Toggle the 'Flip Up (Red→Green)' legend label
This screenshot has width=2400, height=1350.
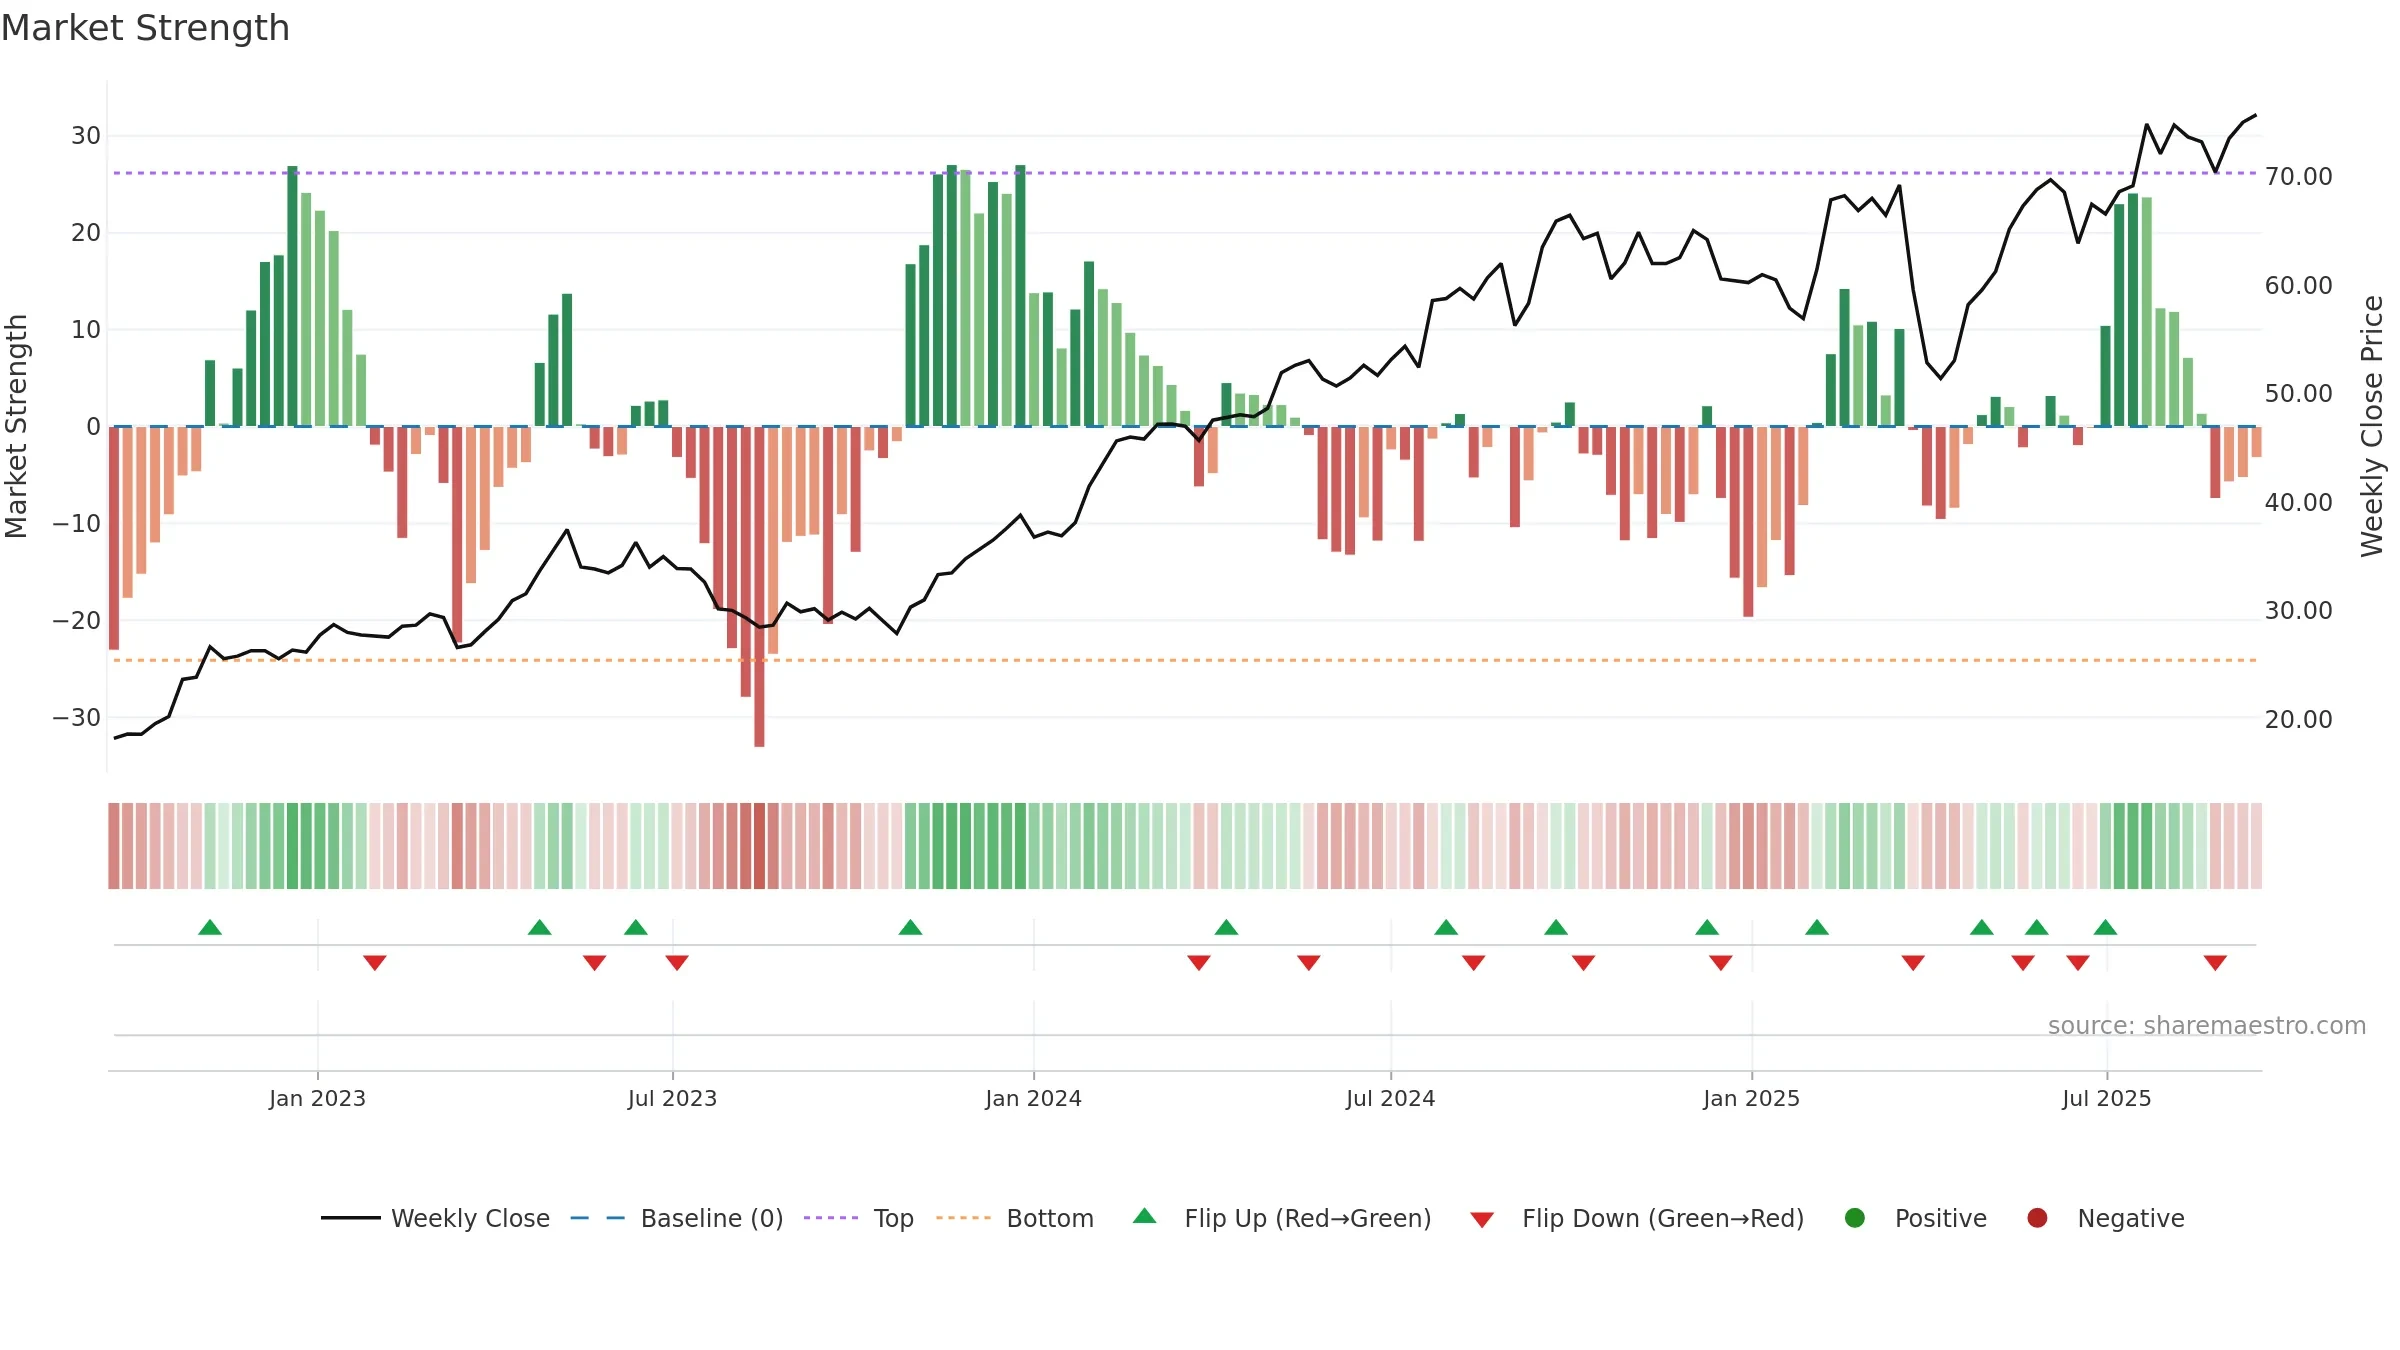pos(1308,1218)
